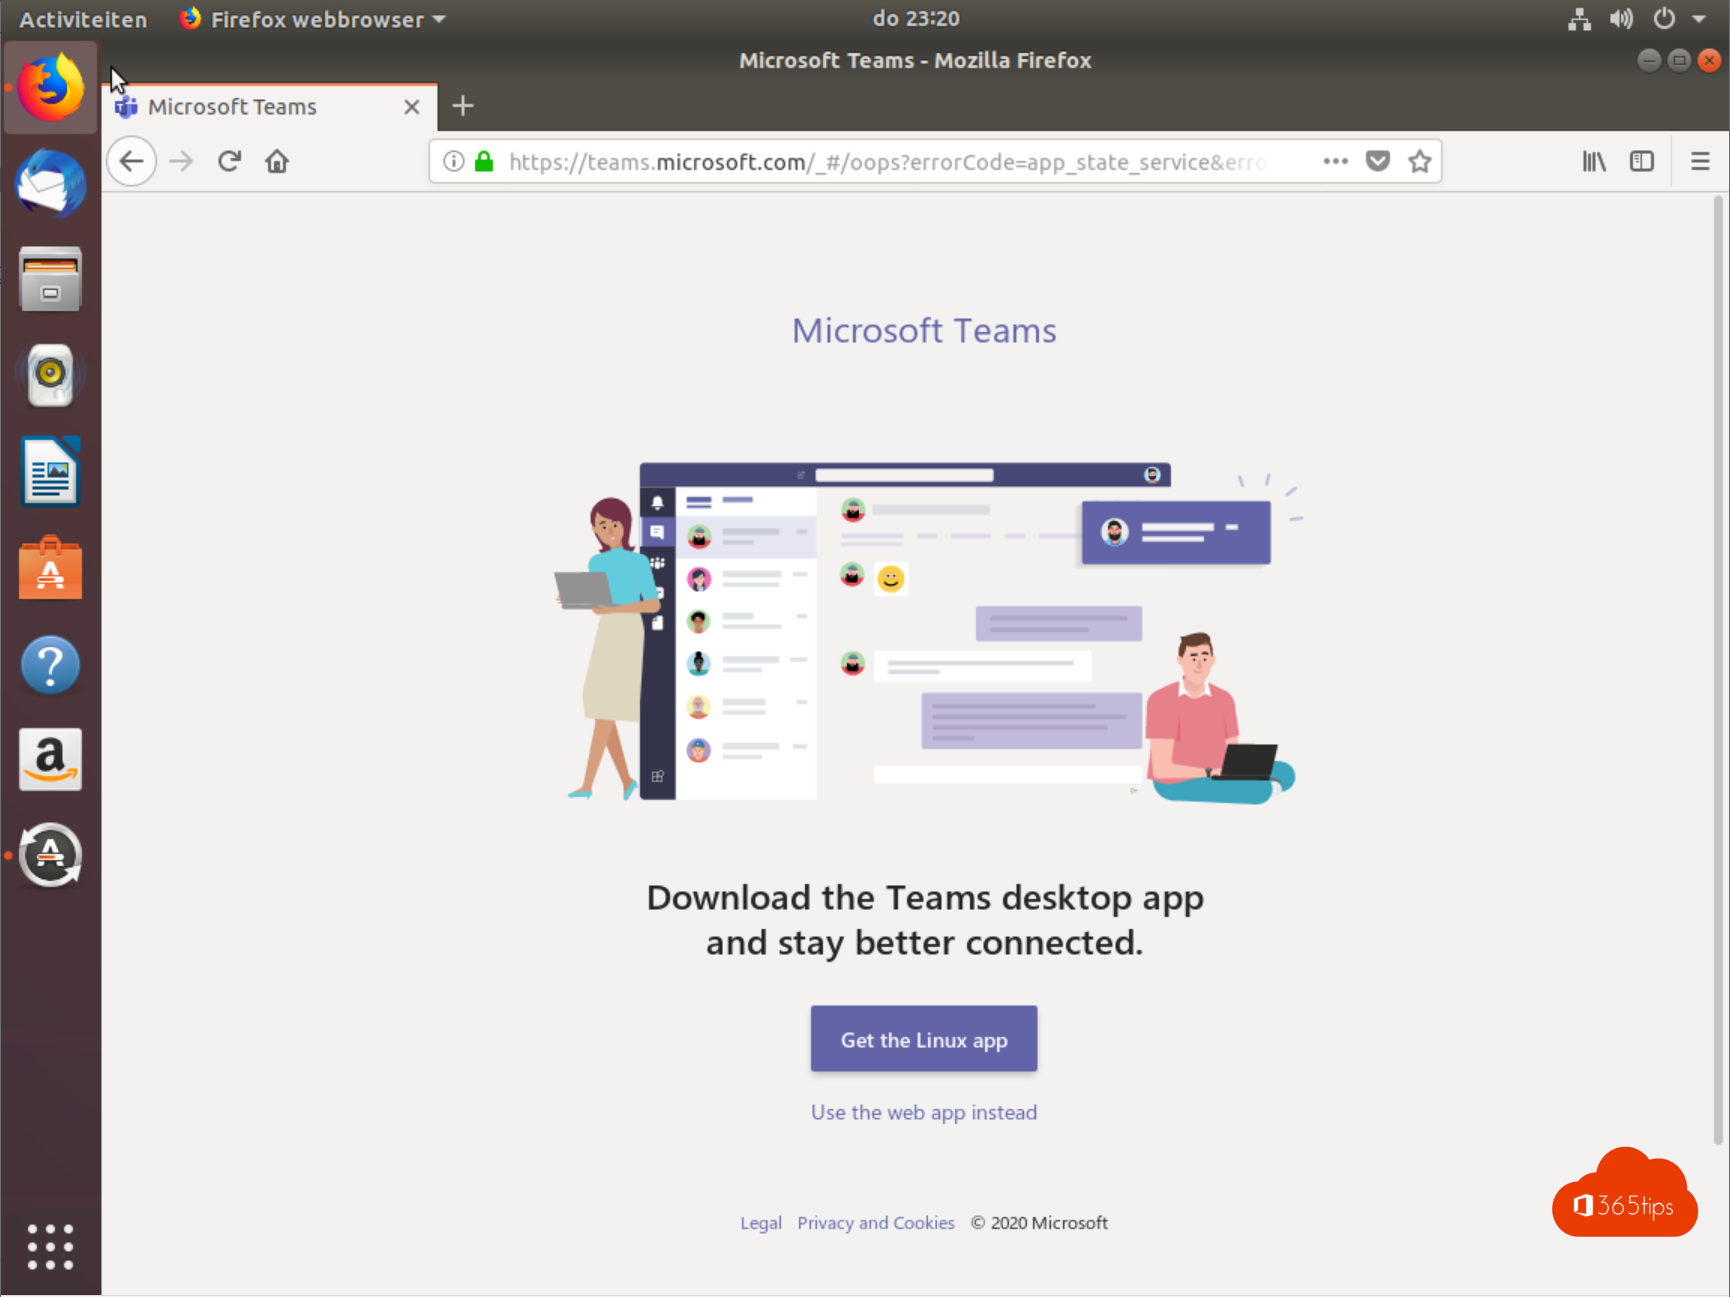Toggle the Firefox sidebar view

(x=1642, y=161)
